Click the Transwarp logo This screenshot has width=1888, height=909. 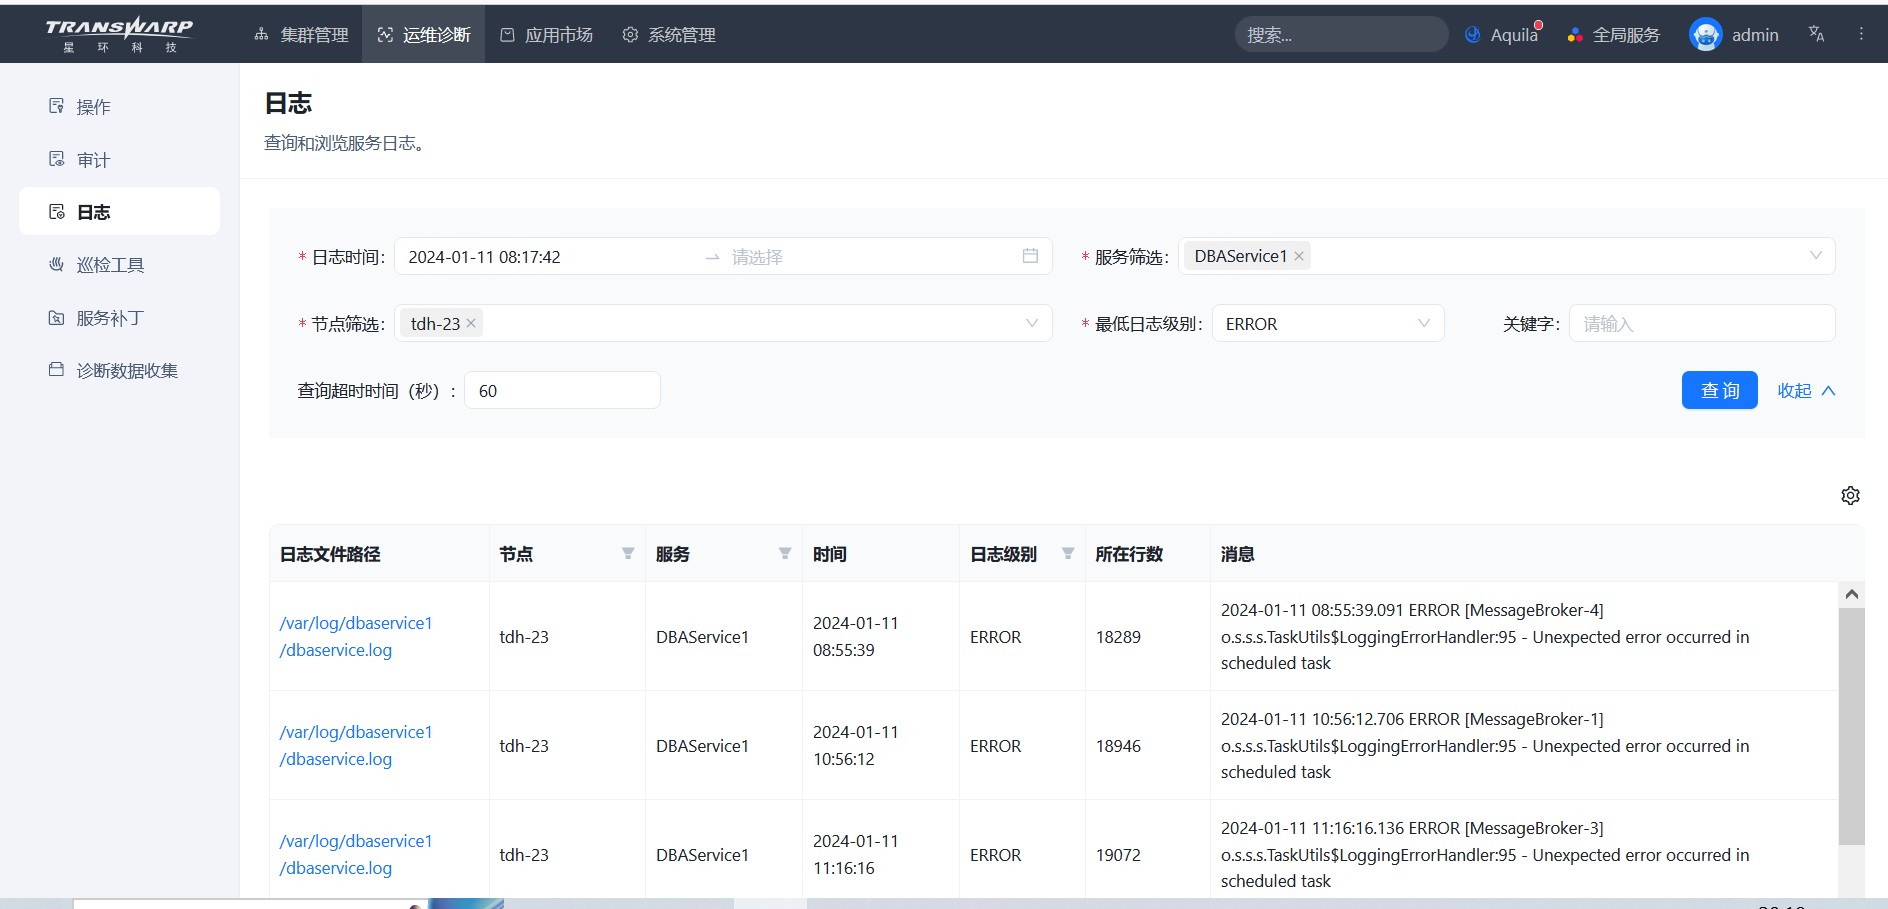[x=119, y=34]
